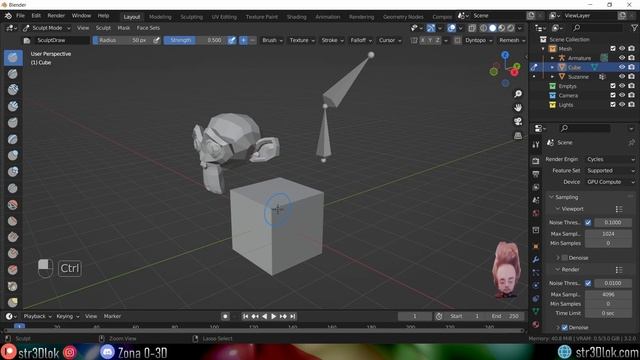The height and width of the screenshot is (360, 640).
Task: Click the outliner filter funnel icon
Action: 634,28
